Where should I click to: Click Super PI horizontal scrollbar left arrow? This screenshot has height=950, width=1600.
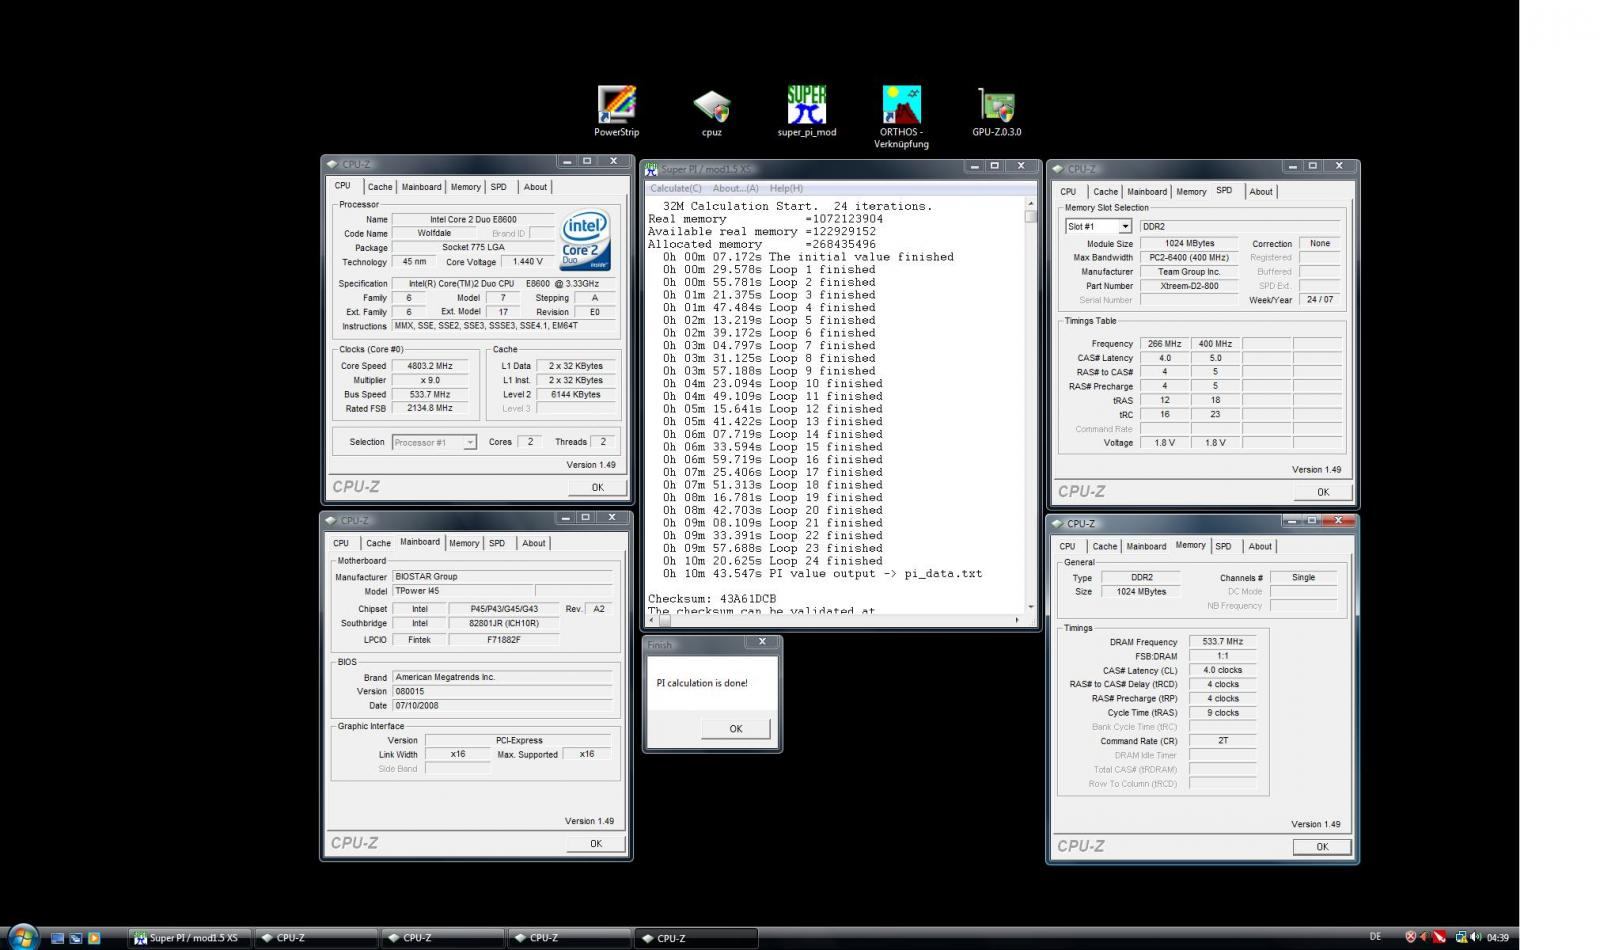[651, 620]
